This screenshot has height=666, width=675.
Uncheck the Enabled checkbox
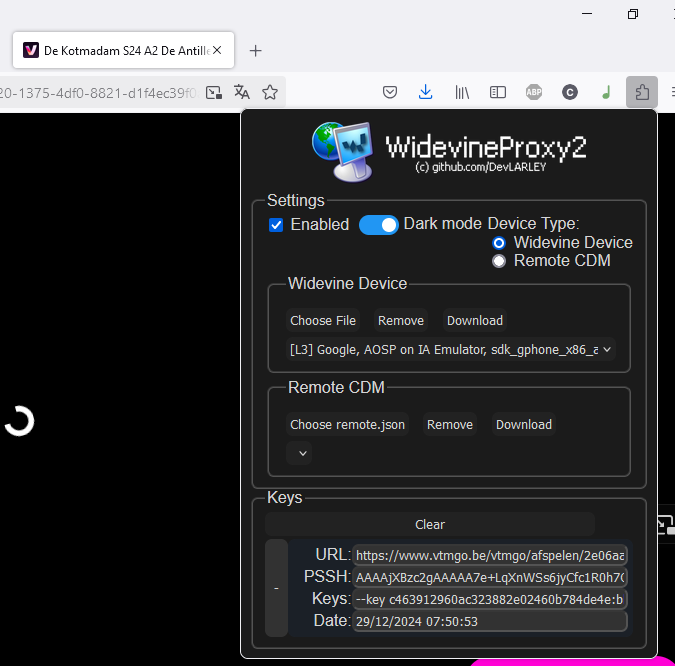click(x=276, y=225)
